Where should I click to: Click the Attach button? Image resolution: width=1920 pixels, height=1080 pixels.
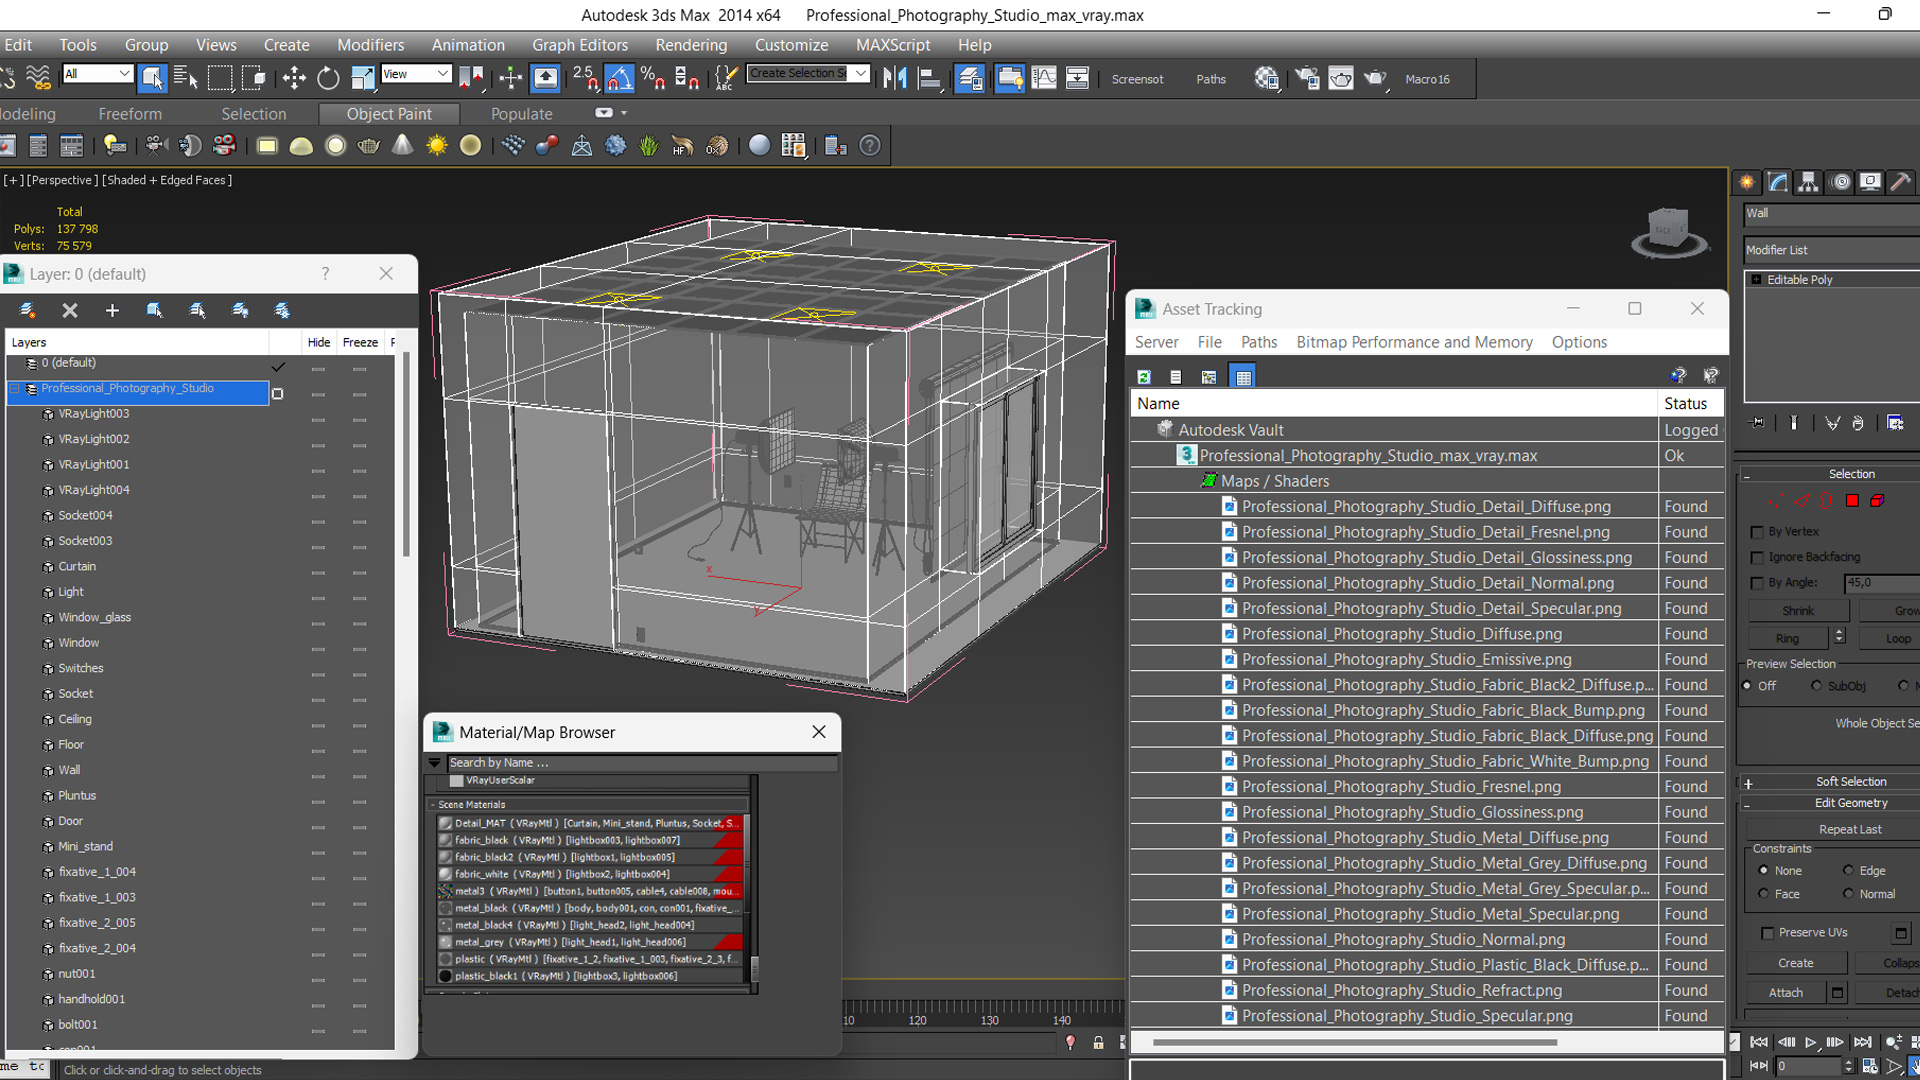click(x=1786, y=993)
